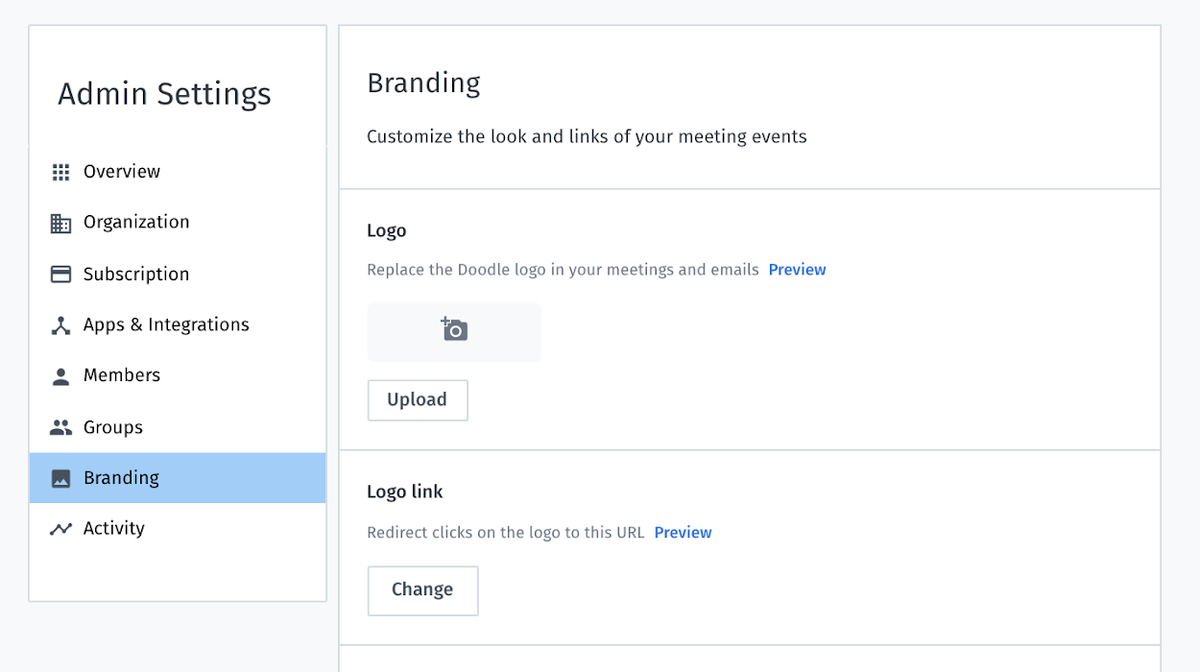Open the Subscription section
This screenshot has height=672, width=1200.
(136, 274)
